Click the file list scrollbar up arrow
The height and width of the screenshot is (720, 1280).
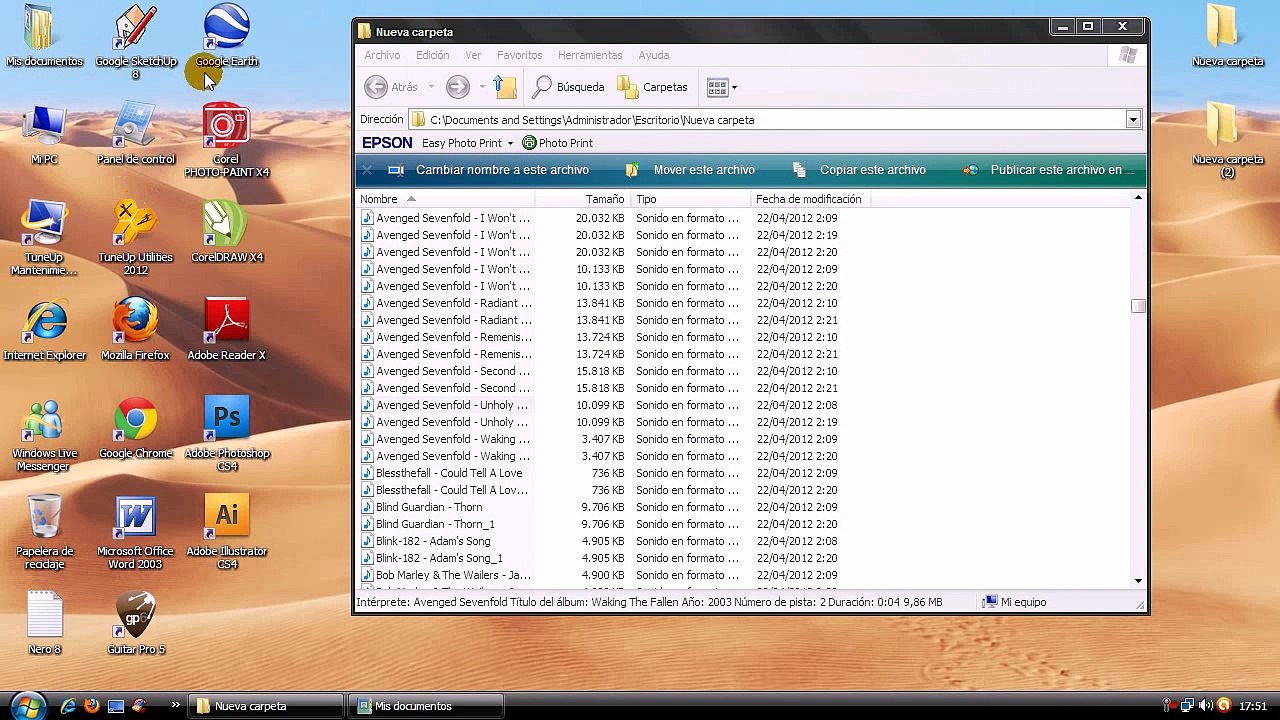[x=1138, y=198]
